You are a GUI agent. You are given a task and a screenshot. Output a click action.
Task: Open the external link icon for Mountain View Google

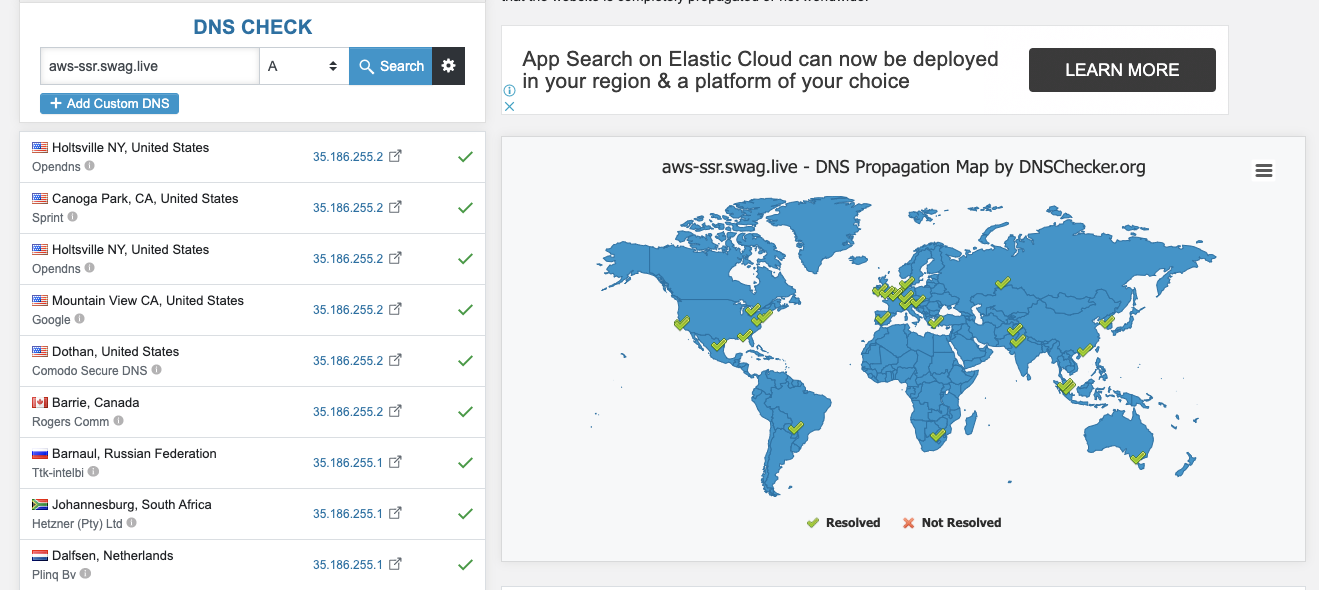[x=395, y=309]
